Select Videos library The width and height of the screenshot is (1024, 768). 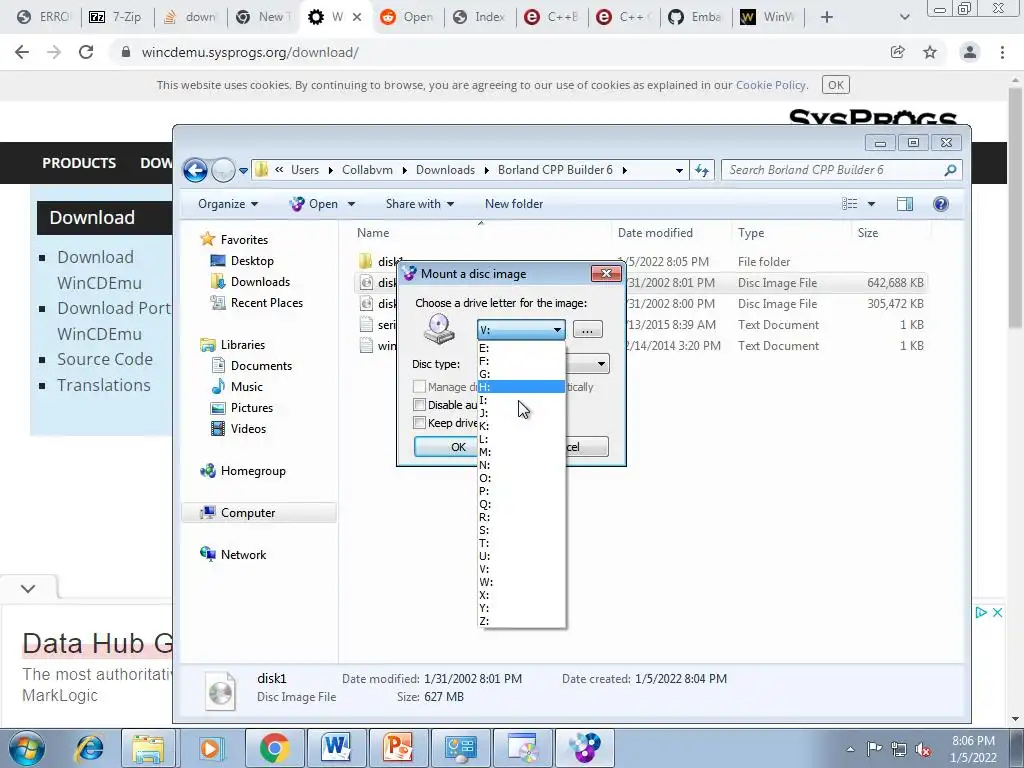click(248, 428)
